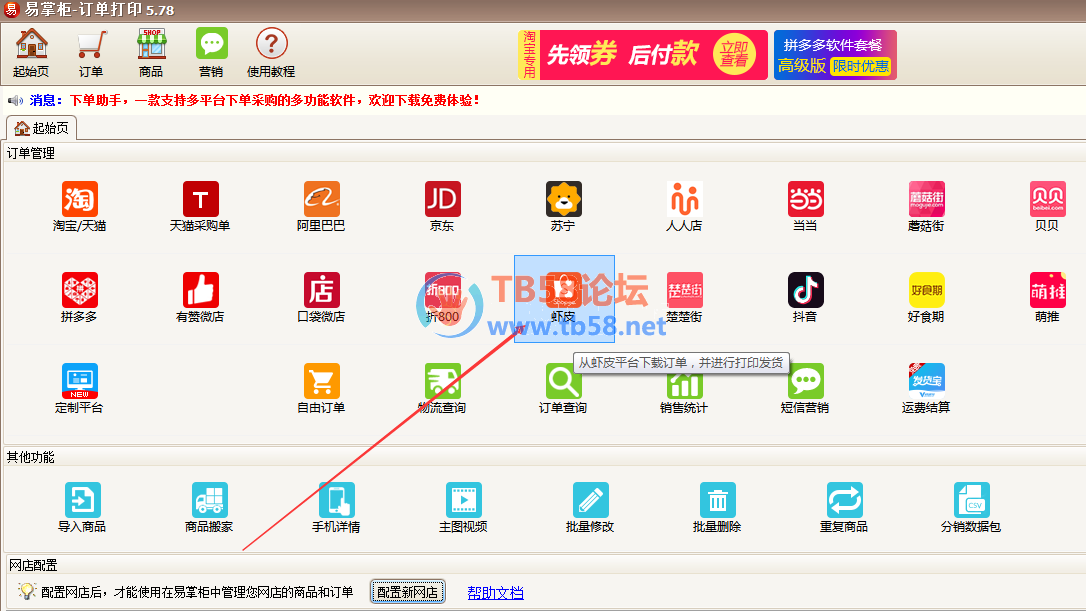Launch the 导入商品 import tool
The width and height of the screenshot is (1086, 611).
[x=82, y=508]
